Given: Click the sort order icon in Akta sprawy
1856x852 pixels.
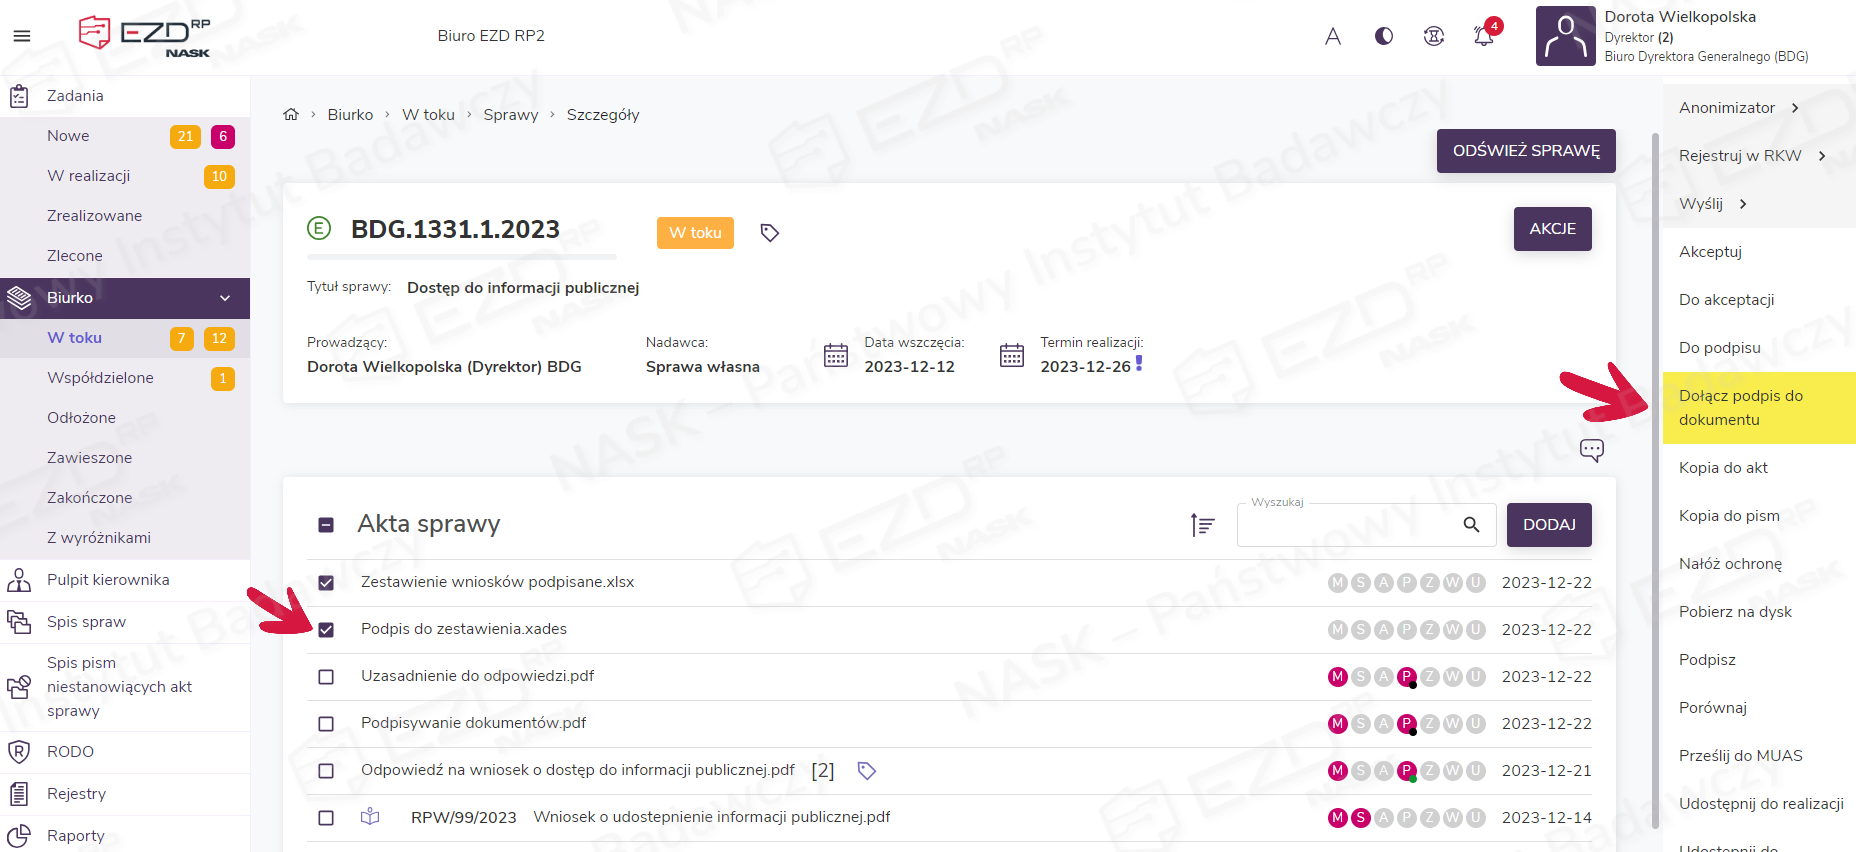Looking at the screenshot, I should point(1202,525).
